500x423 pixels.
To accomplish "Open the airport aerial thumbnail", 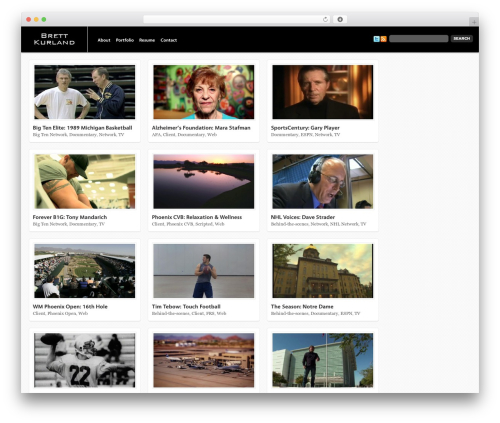I will (204, 360).
